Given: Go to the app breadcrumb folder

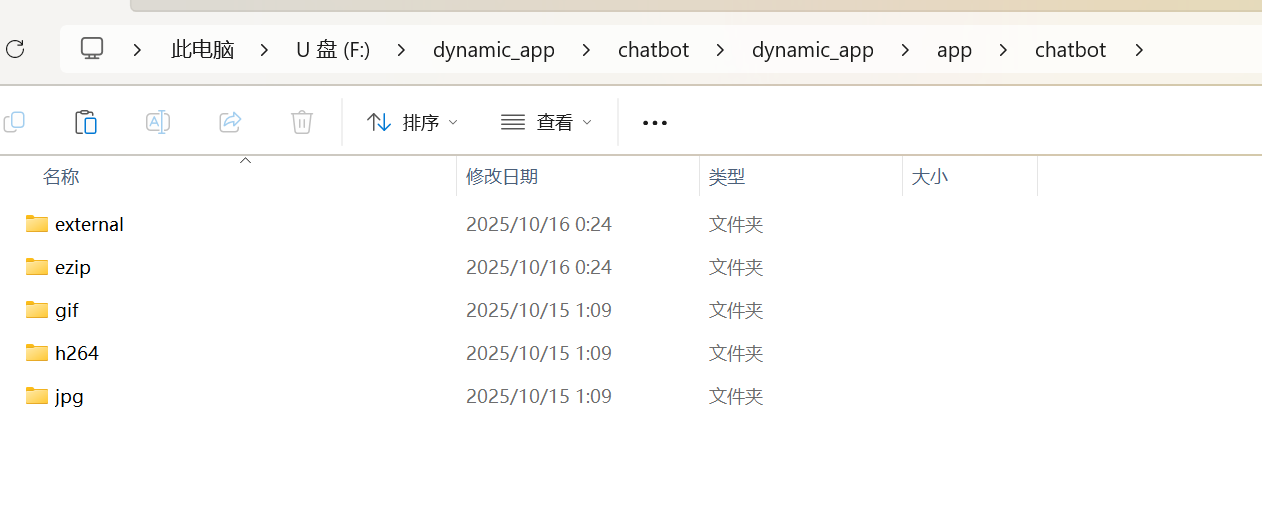Looking at the screenshot, I should 954,50.
